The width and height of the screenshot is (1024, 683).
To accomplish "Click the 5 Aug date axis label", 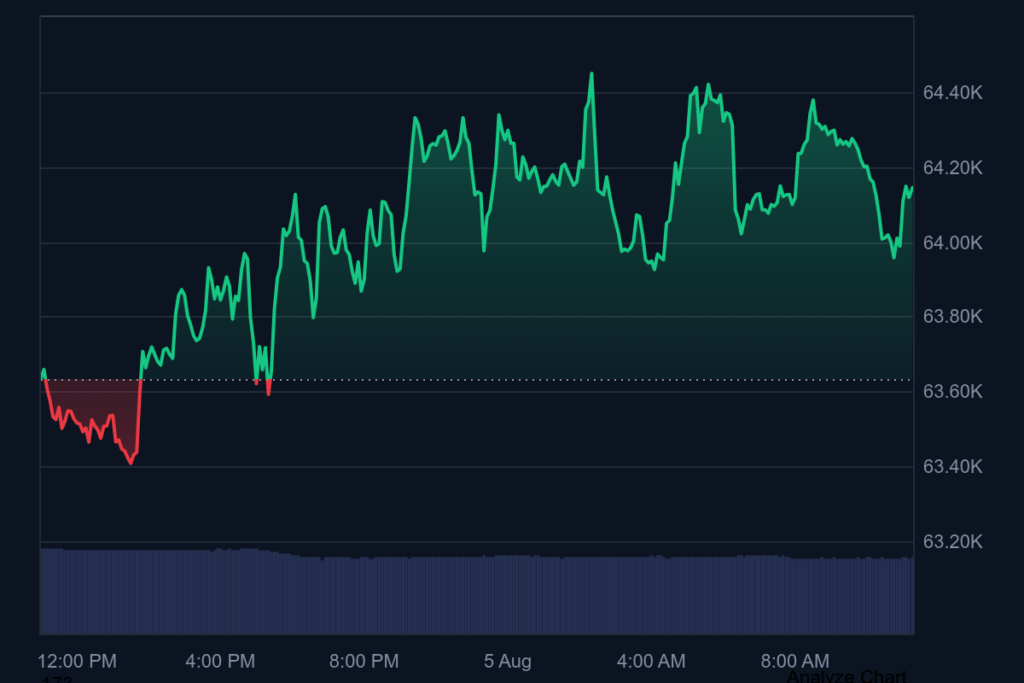I will pos(507,661).
